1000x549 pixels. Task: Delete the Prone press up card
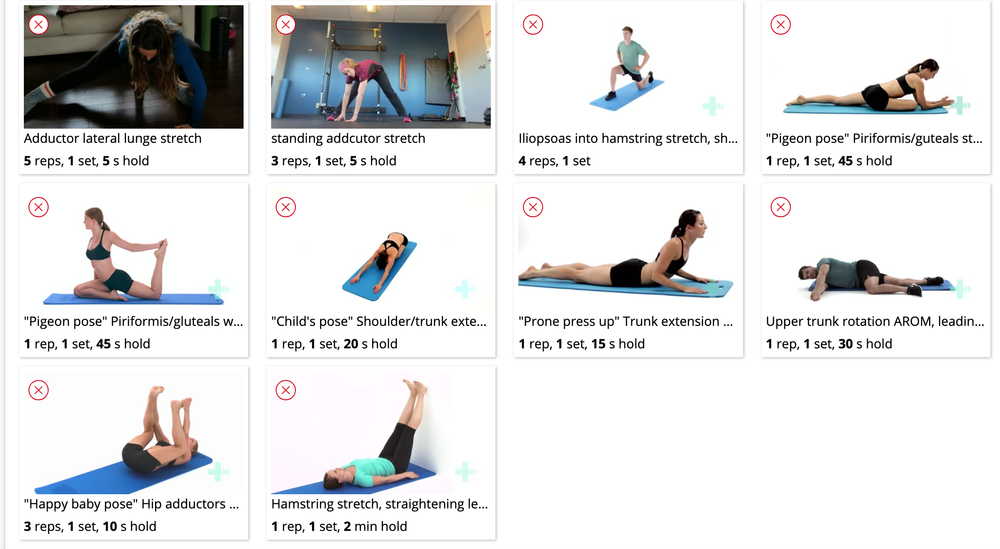(x=533, y=207)
